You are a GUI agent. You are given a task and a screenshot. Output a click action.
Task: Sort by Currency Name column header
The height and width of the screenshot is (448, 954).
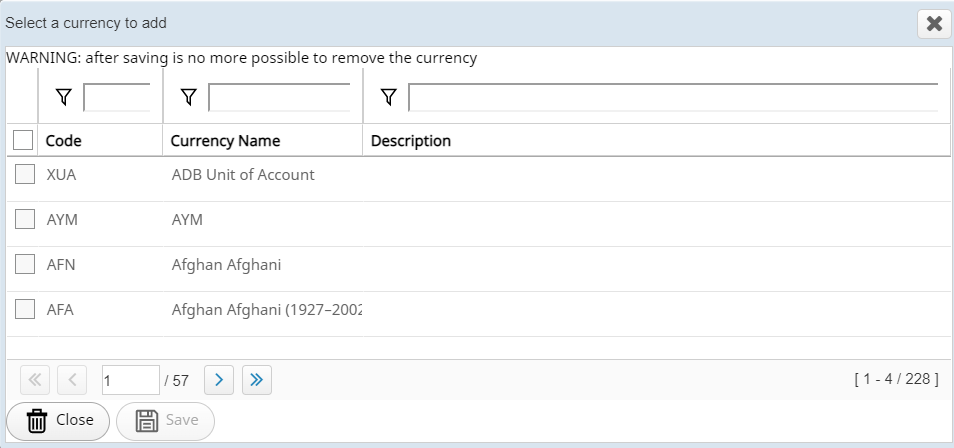click(x=225, y=141)
